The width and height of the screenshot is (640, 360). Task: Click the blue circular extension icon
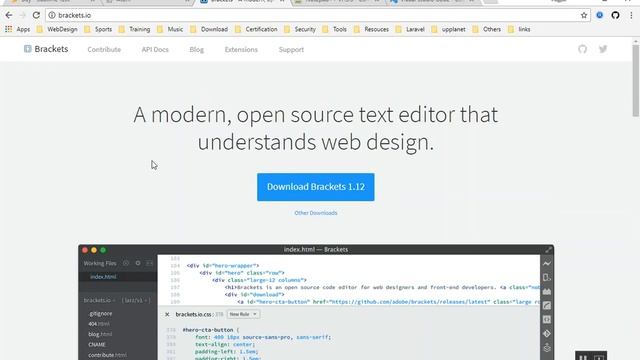599,15
